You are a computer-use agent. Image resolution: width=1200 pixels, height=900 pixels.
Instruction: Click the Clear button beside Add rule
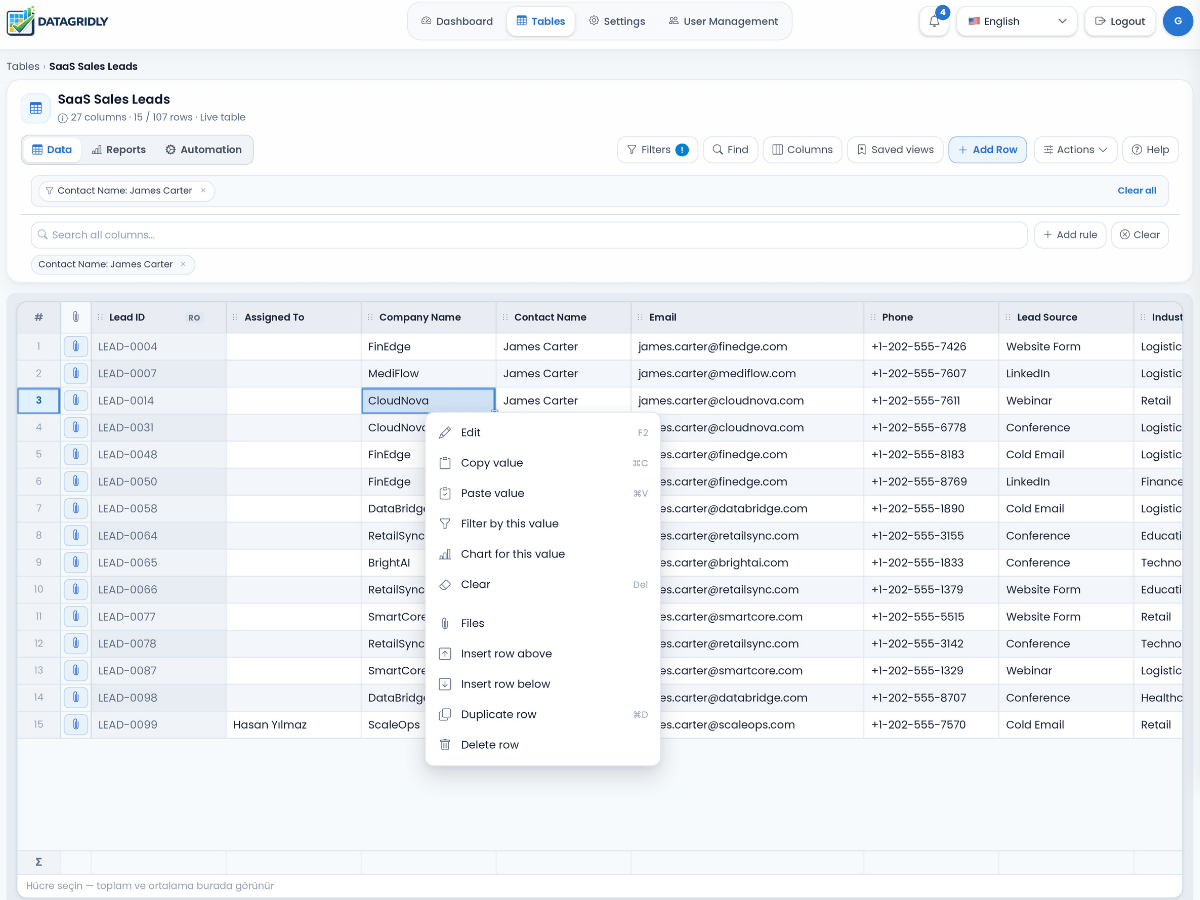pos(1139,235)
